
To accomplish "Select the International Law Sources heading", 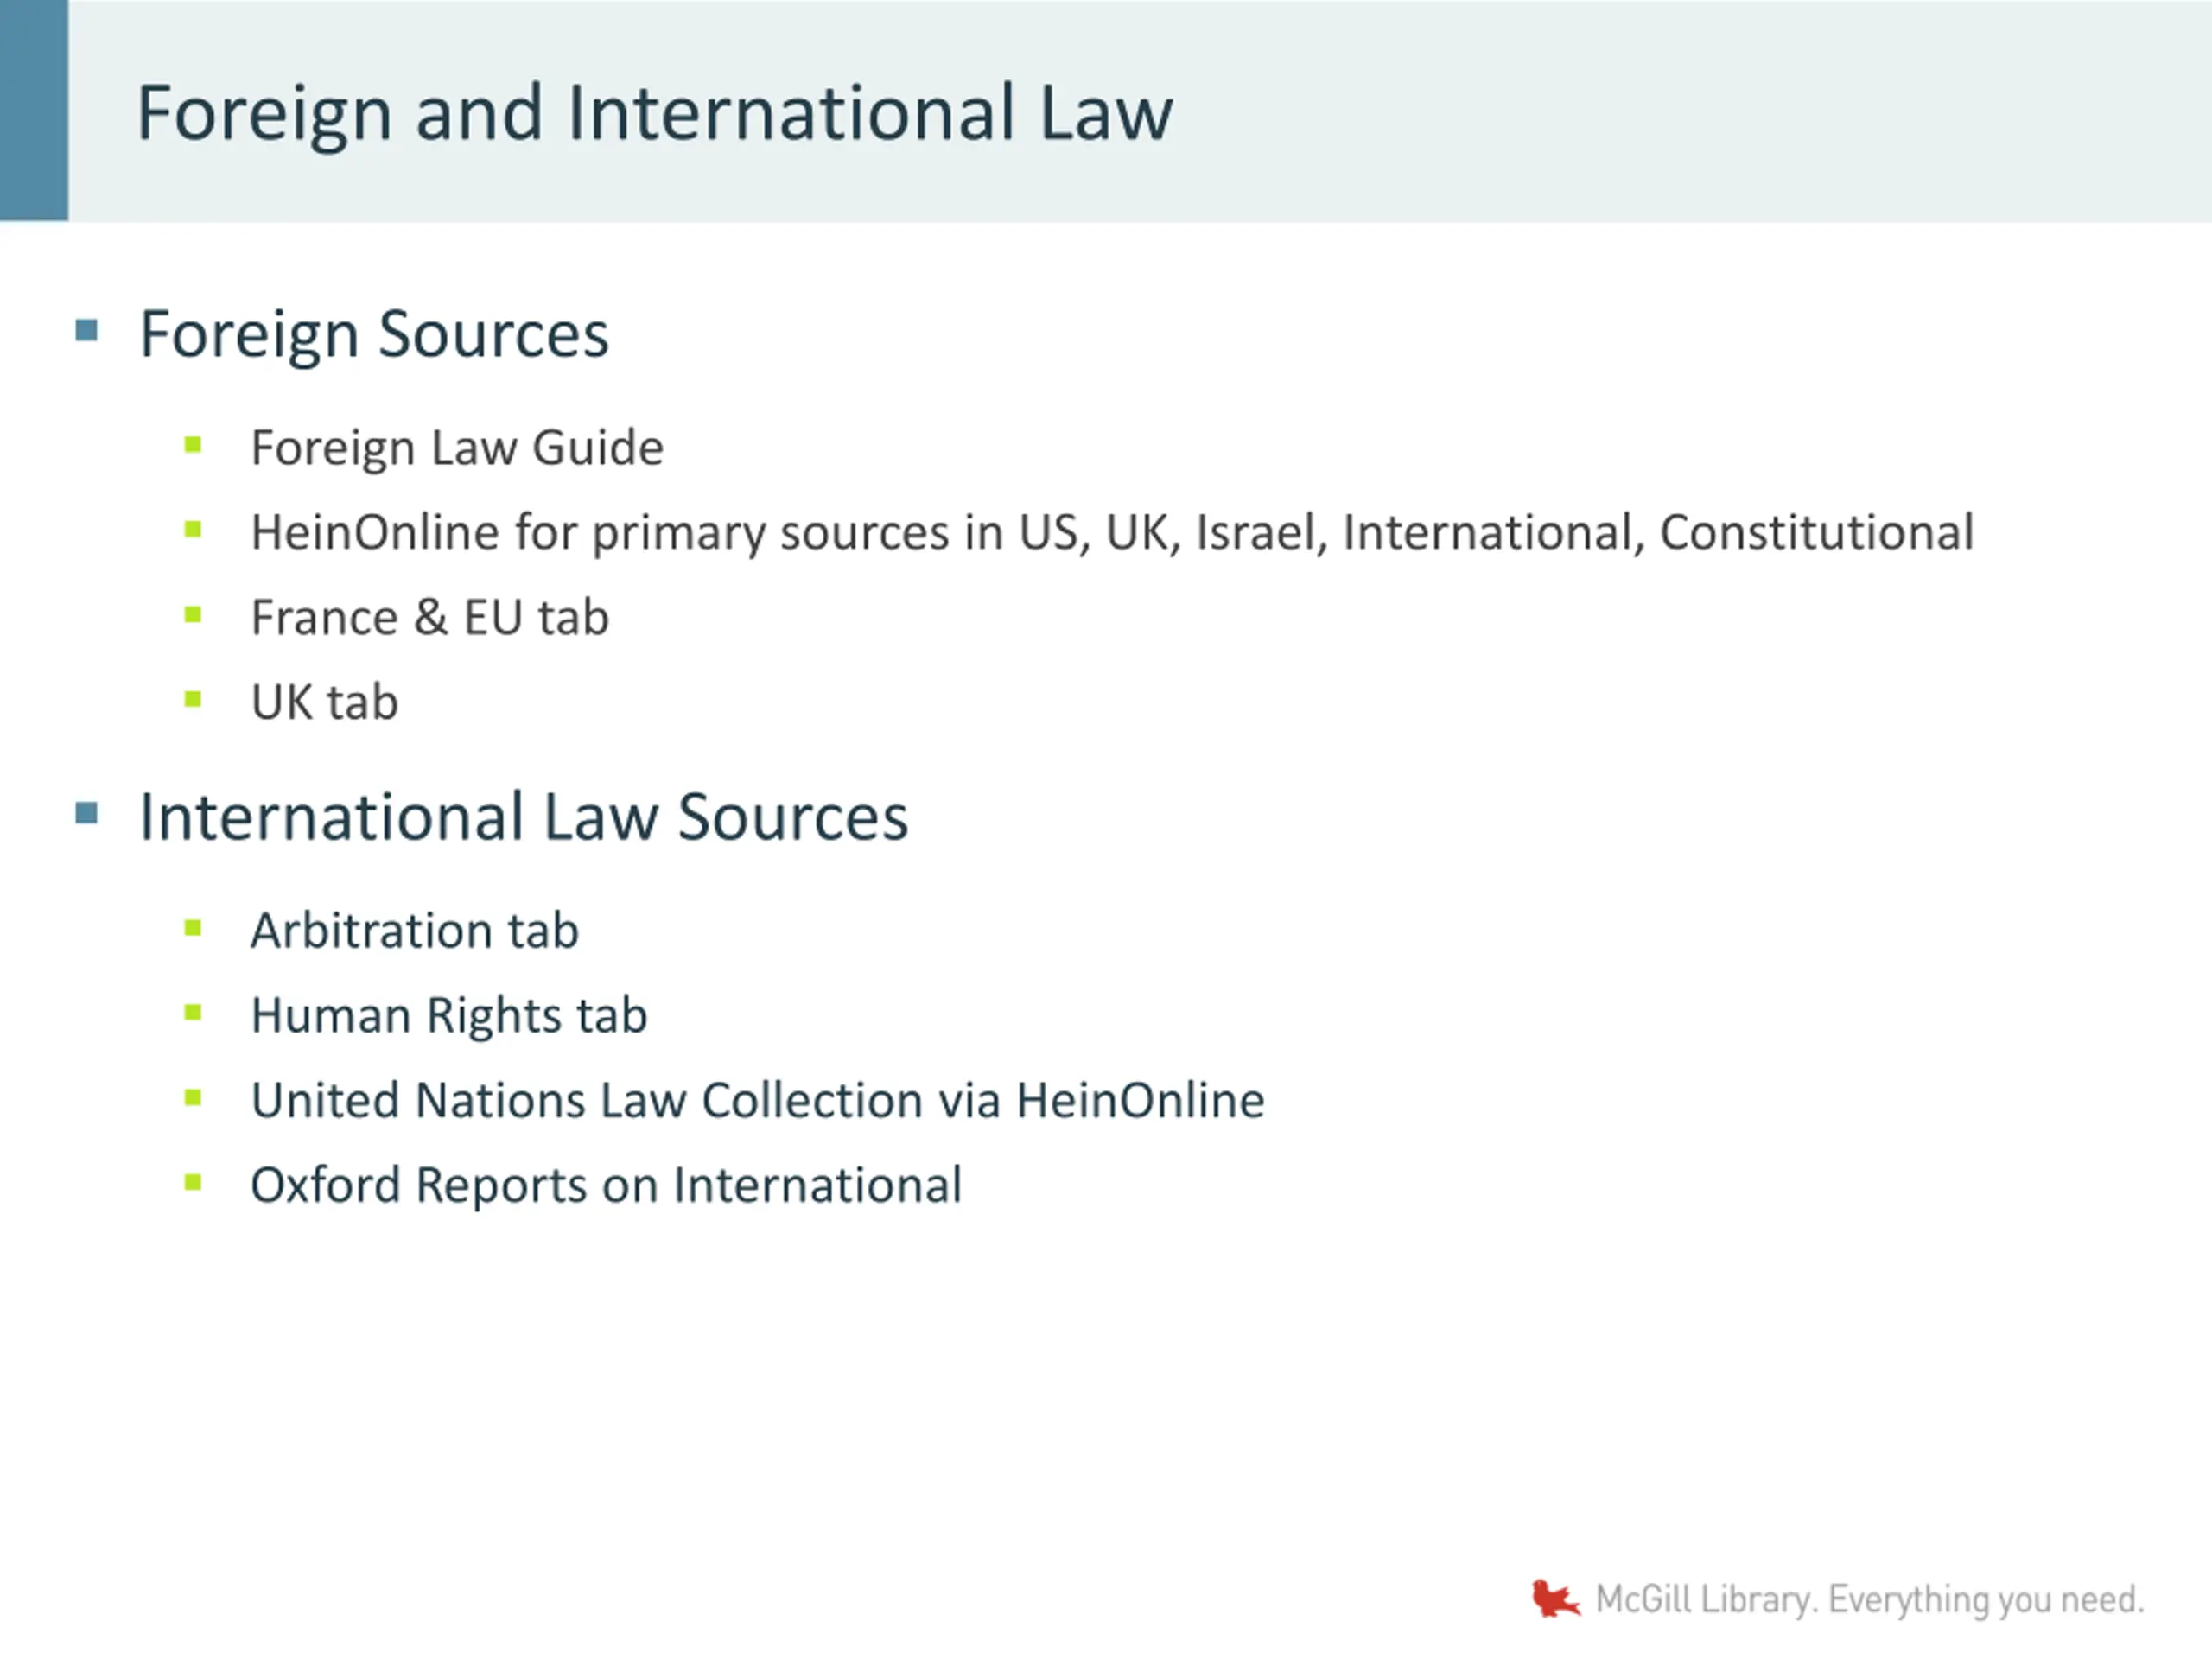I will point(523,817).
